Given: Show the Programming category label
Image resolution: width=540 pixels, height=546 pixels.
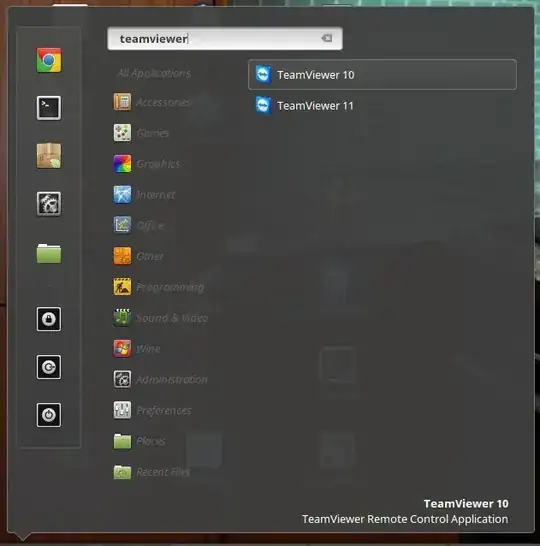Looking at the screenshot, I should [x=170, y=287].
